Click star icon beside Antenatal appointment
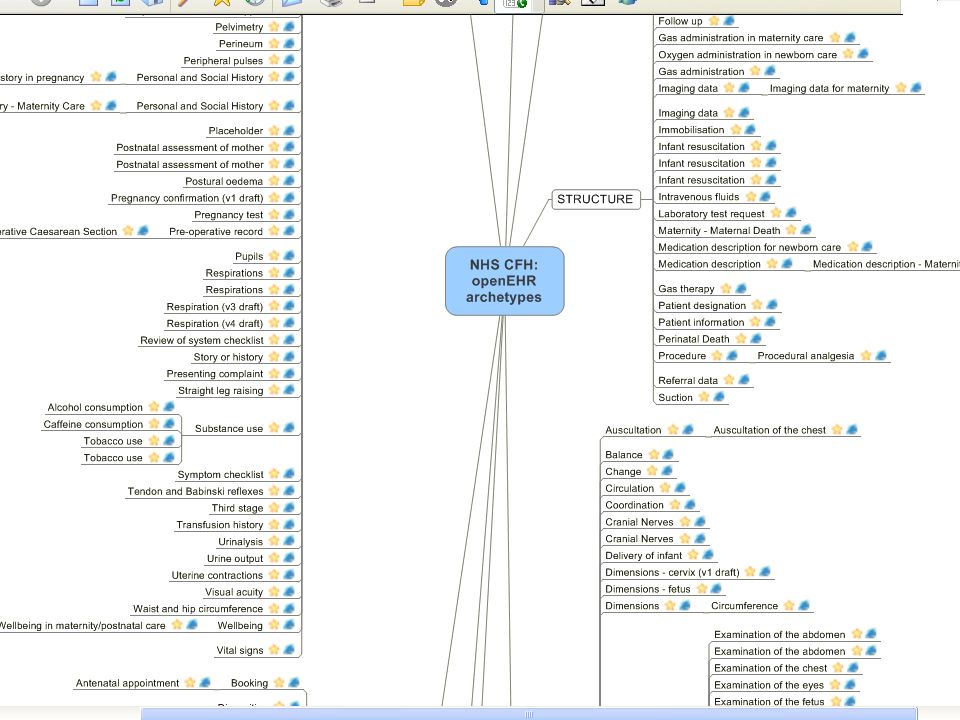This screenshot has width=960, height=720. pos(190,683)
